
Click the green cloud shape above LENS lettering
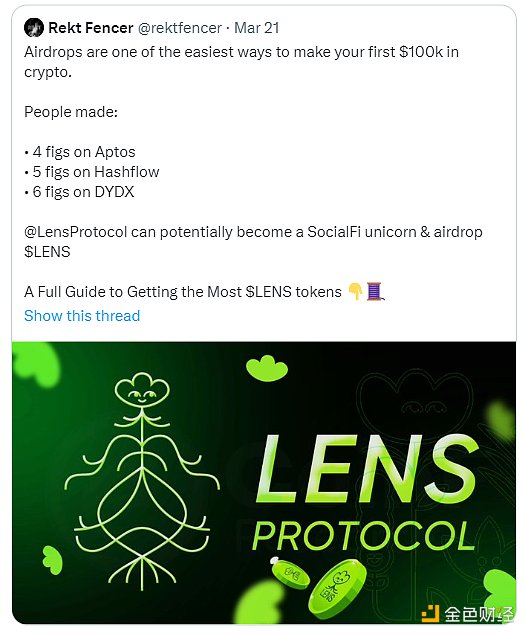coord(267,368)
